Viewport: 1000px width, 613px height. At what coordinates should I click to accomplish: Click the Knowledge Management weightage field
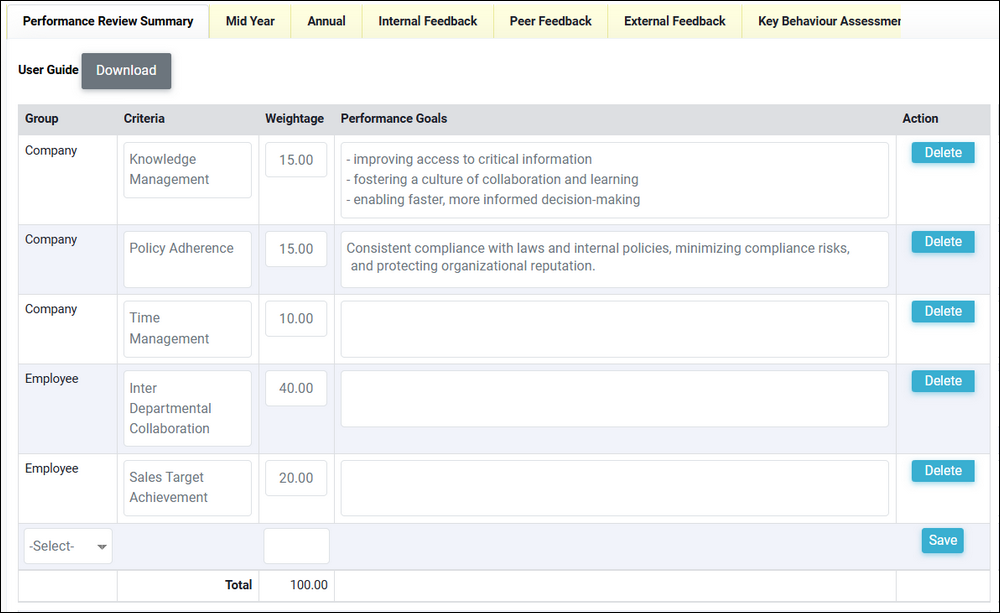pyautogui.click(x=296, y=160)
